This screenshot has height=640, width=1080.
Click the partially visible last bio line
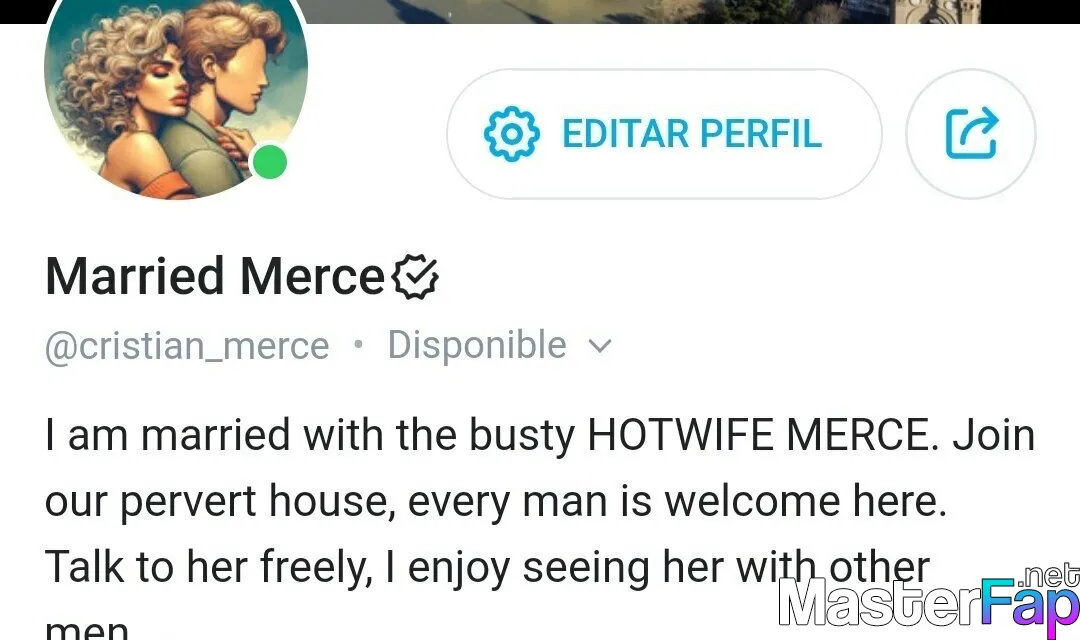pos(87,629)
